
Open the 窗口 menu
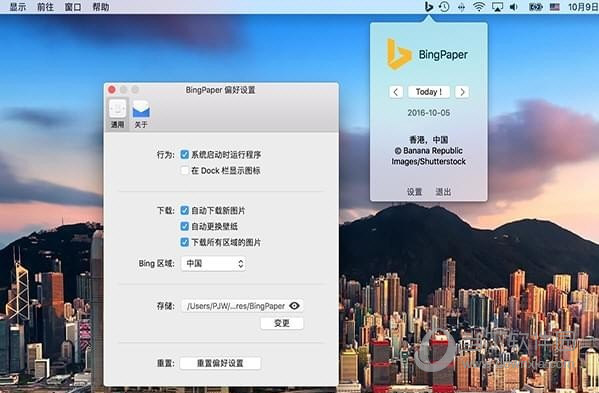coord(73,7)
